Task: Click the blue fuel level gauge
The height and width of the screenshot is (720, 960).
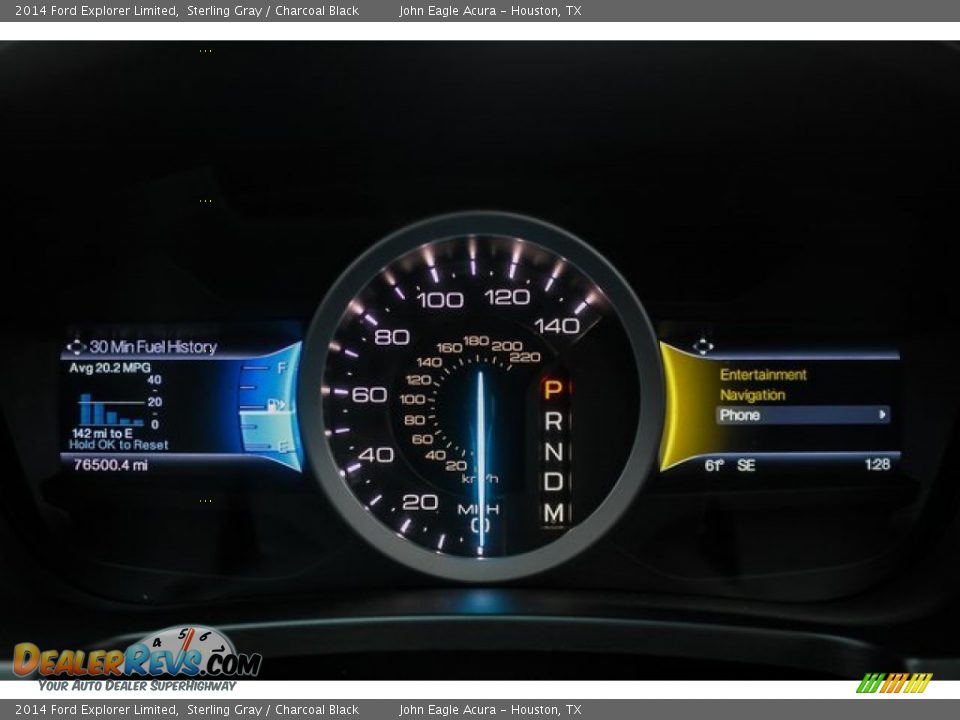Action: click(271, 405)
